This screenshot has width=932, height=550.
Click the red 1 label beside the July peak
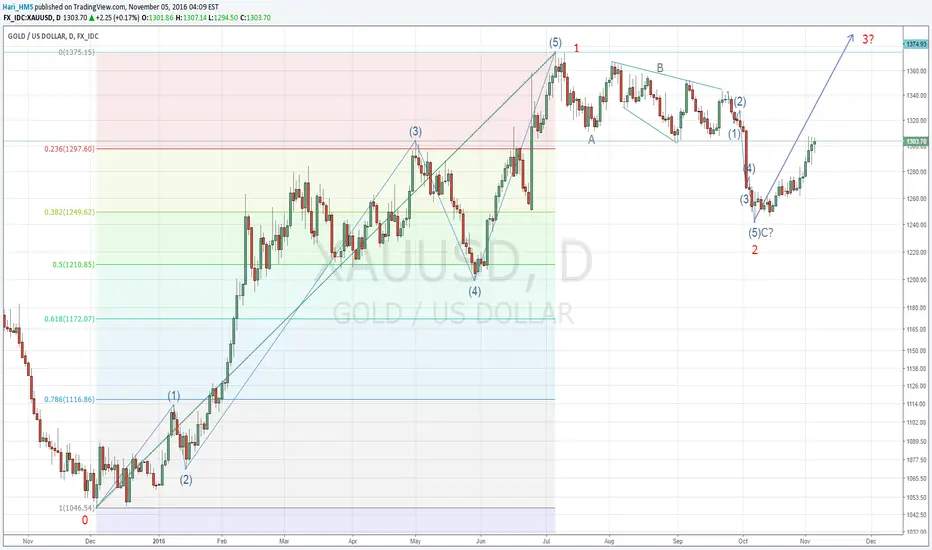point(576,48)
